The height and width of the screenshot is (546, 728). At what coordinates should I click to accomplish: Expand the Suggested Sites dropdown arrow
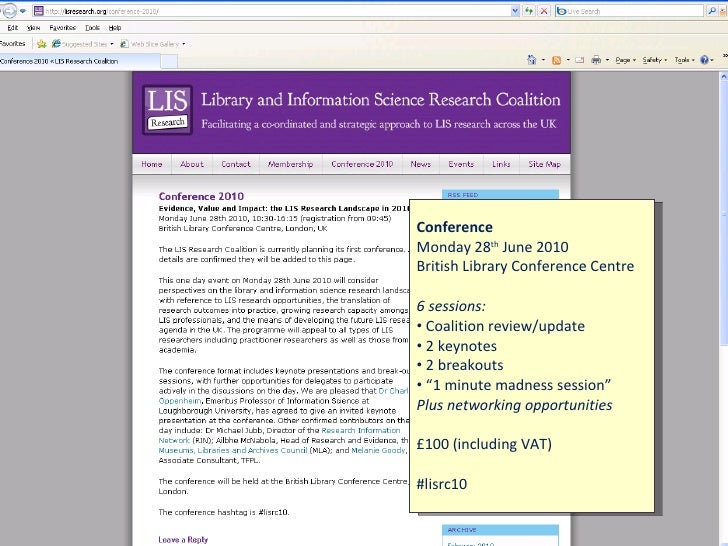tap(112, 44)
